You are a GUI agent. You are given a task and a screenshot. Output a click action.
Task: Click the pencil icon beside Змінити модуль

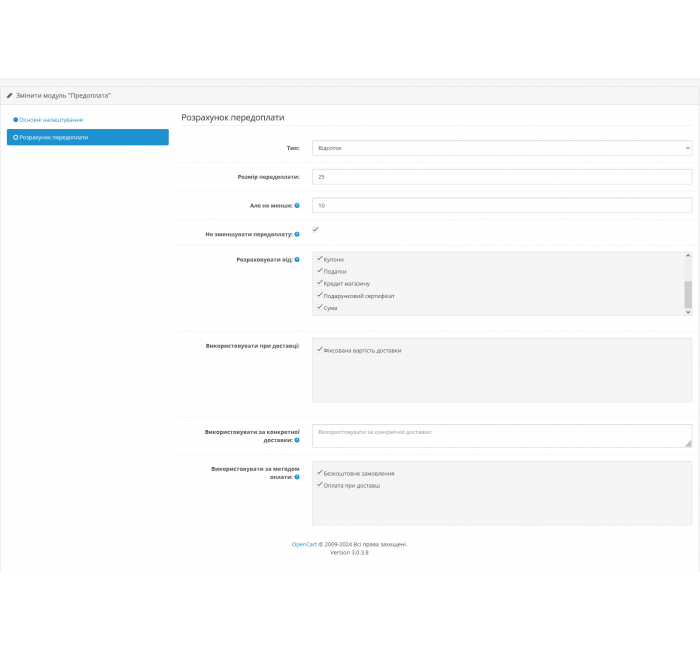click(9, 96)
